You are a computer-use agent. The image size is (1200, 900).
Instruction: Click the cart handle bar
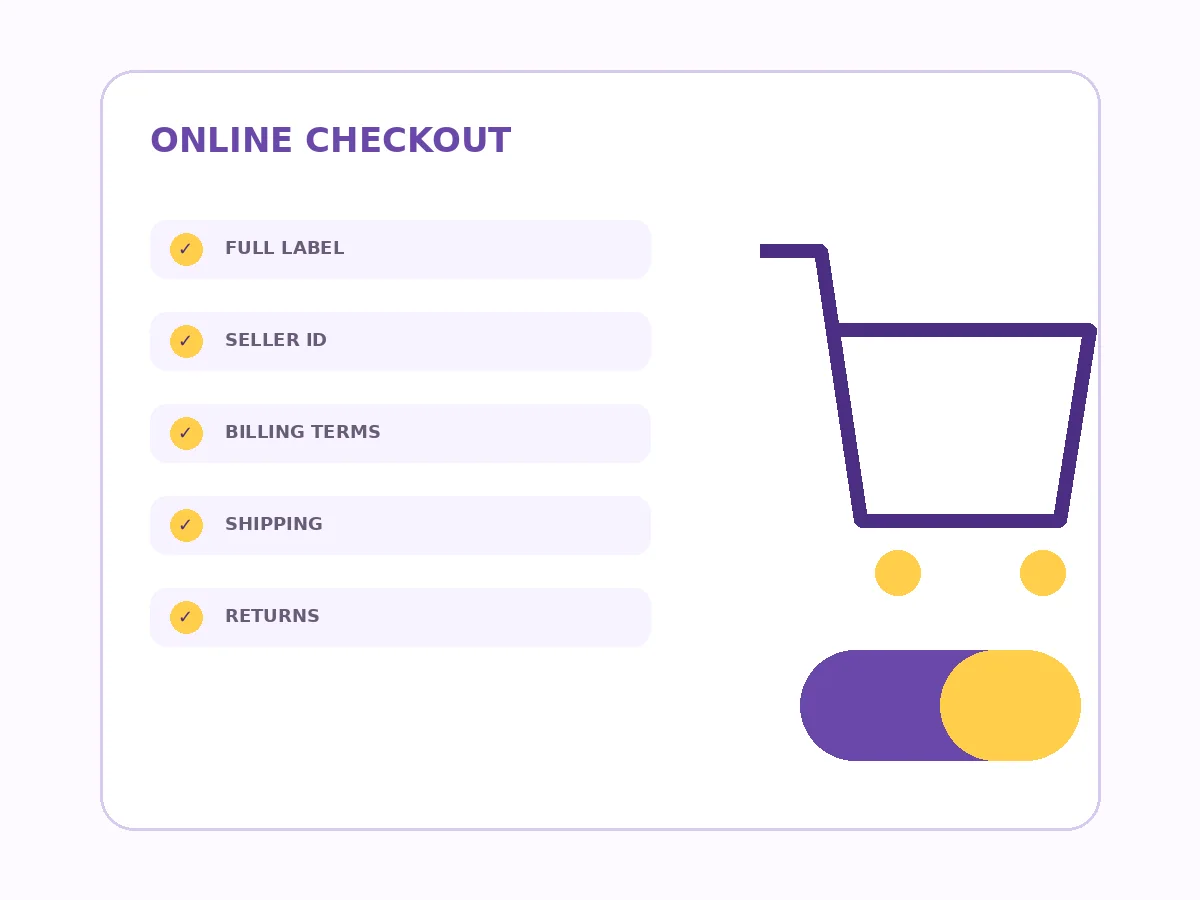click(791, 251)
